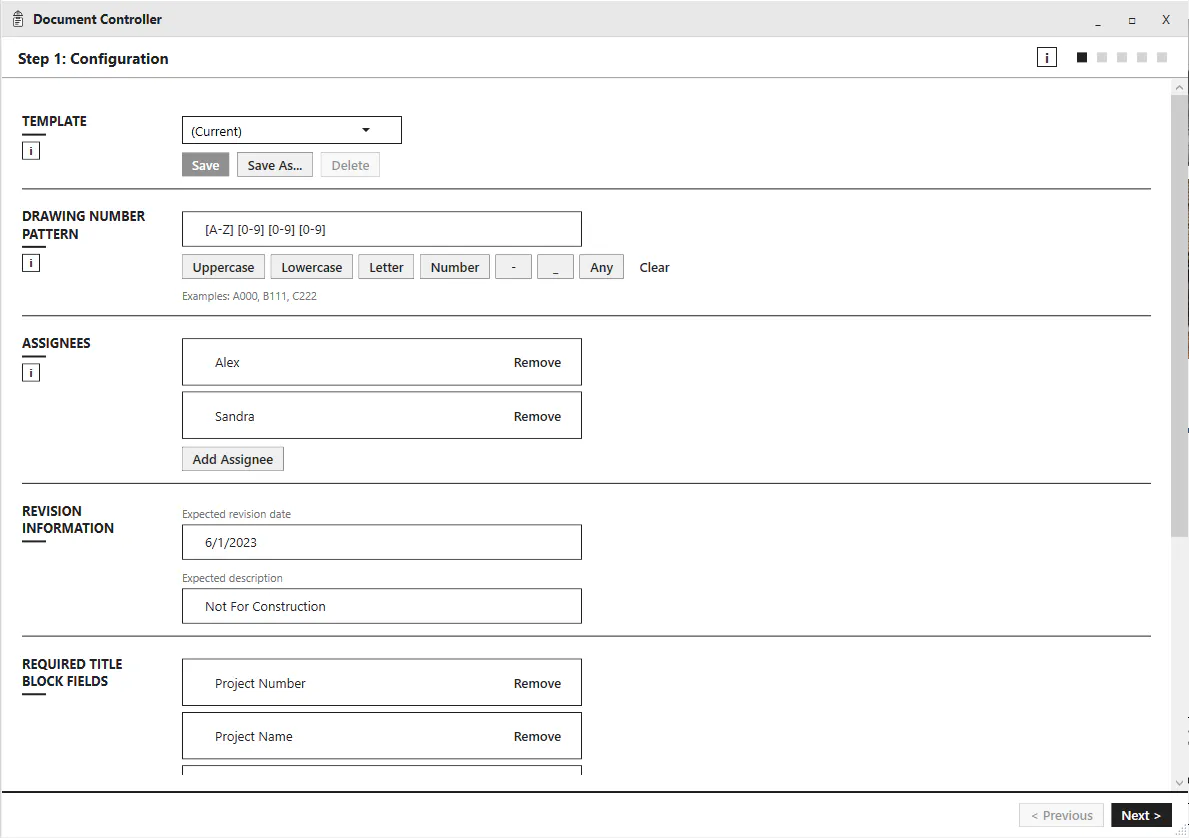This screenshot has height=838, width=1189.
Task: Click the Save template button
Action: point(205,165)
